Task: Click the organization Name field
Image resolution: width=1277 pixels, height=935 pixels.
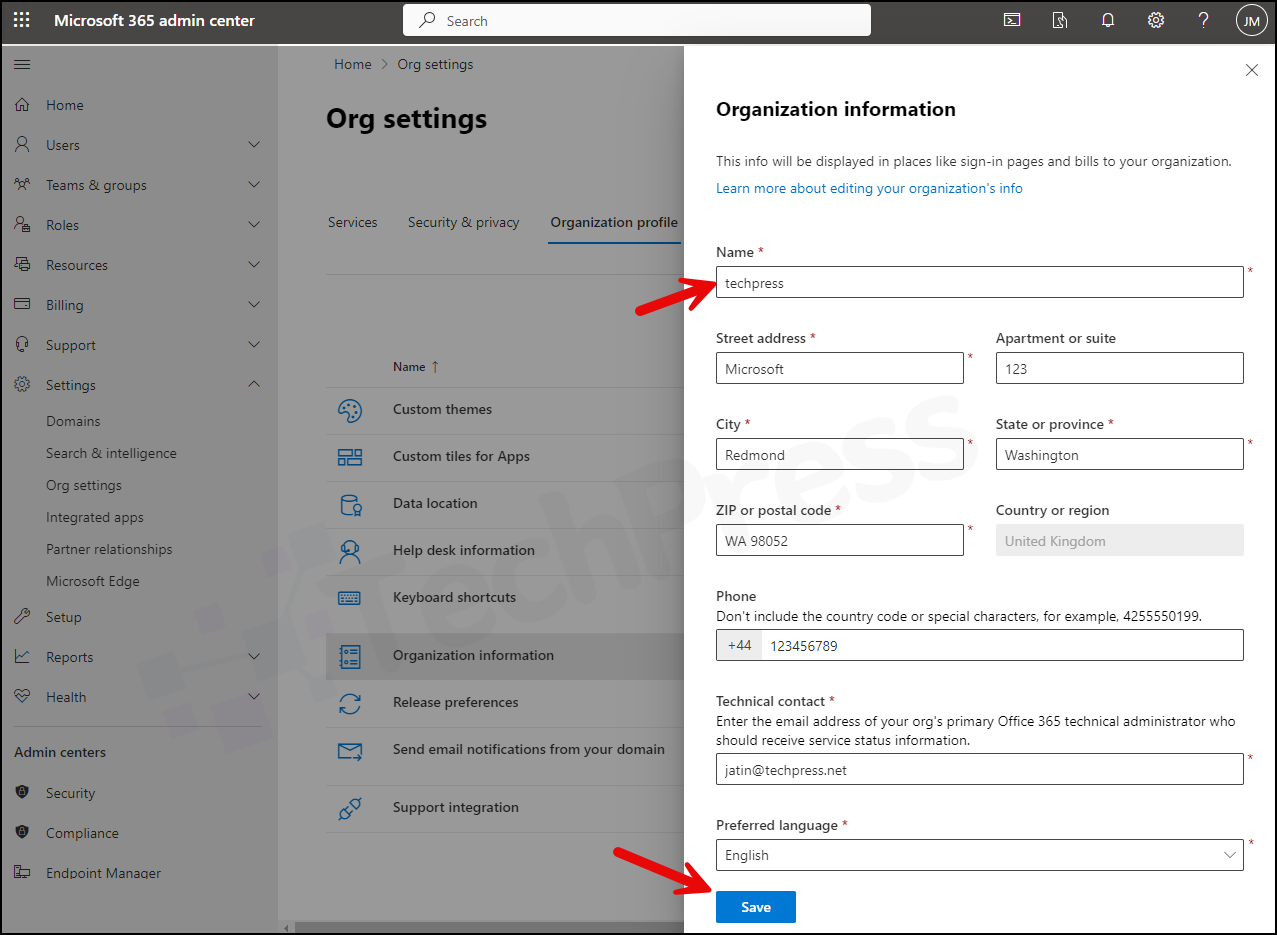Action: tap(980, 282)
